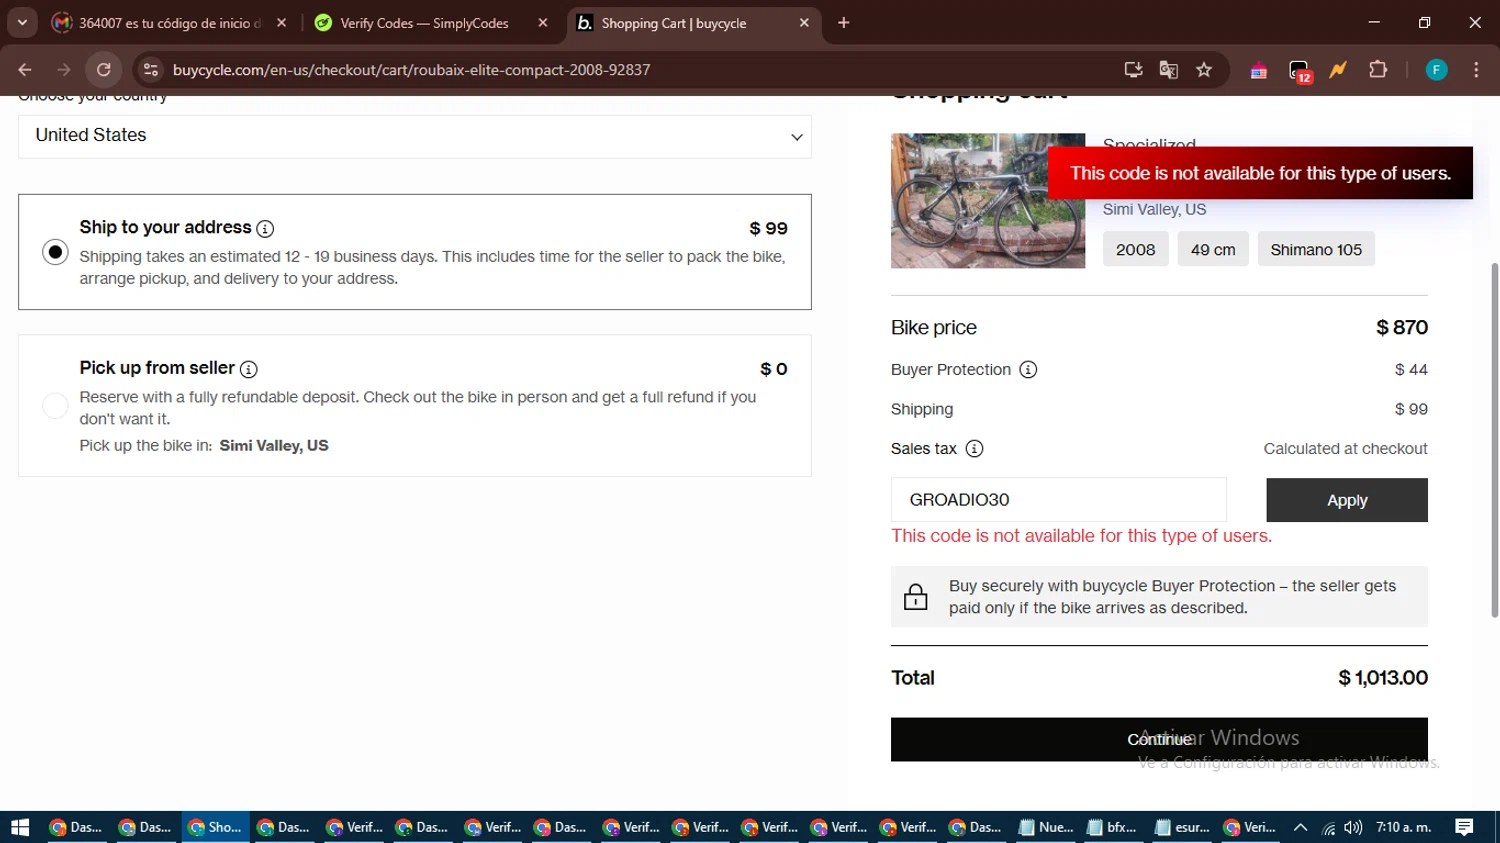Apply the promo code

[x=1347, y=500]
